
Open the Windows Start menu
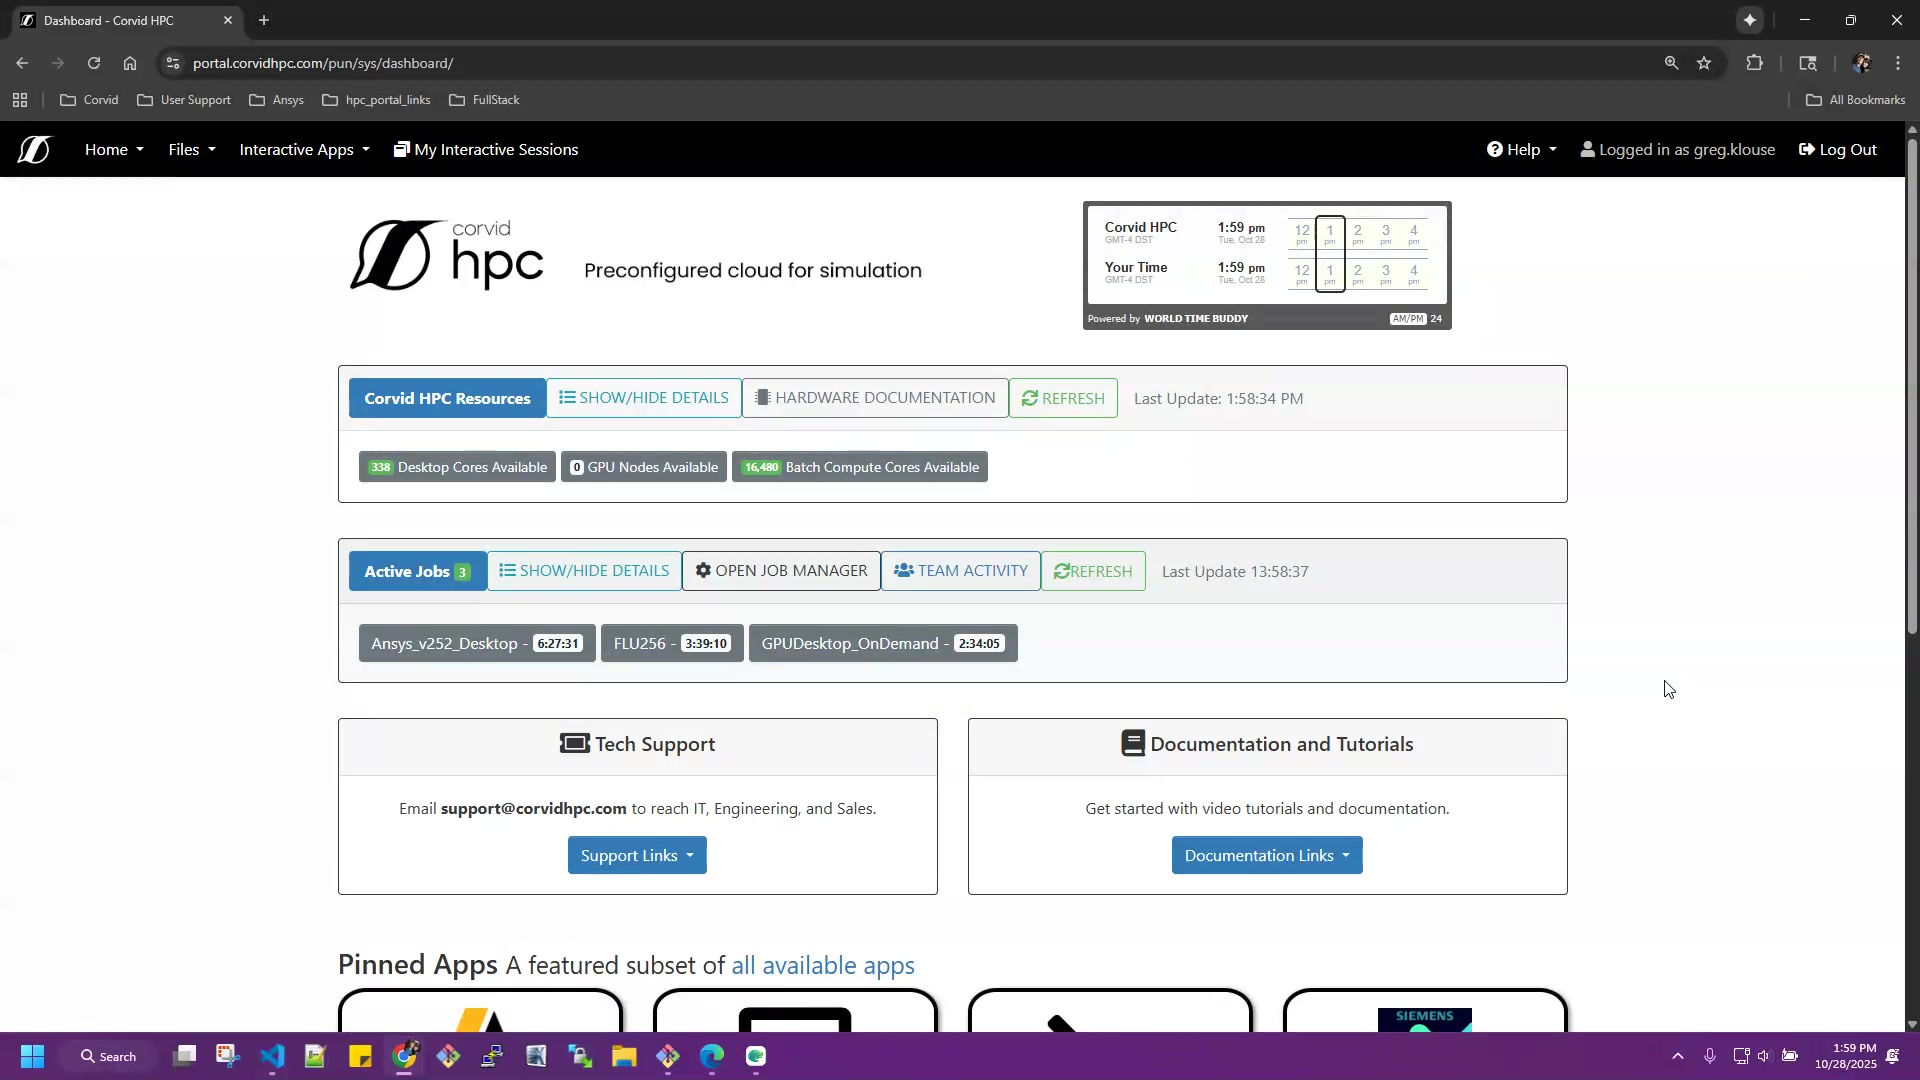32,1056
